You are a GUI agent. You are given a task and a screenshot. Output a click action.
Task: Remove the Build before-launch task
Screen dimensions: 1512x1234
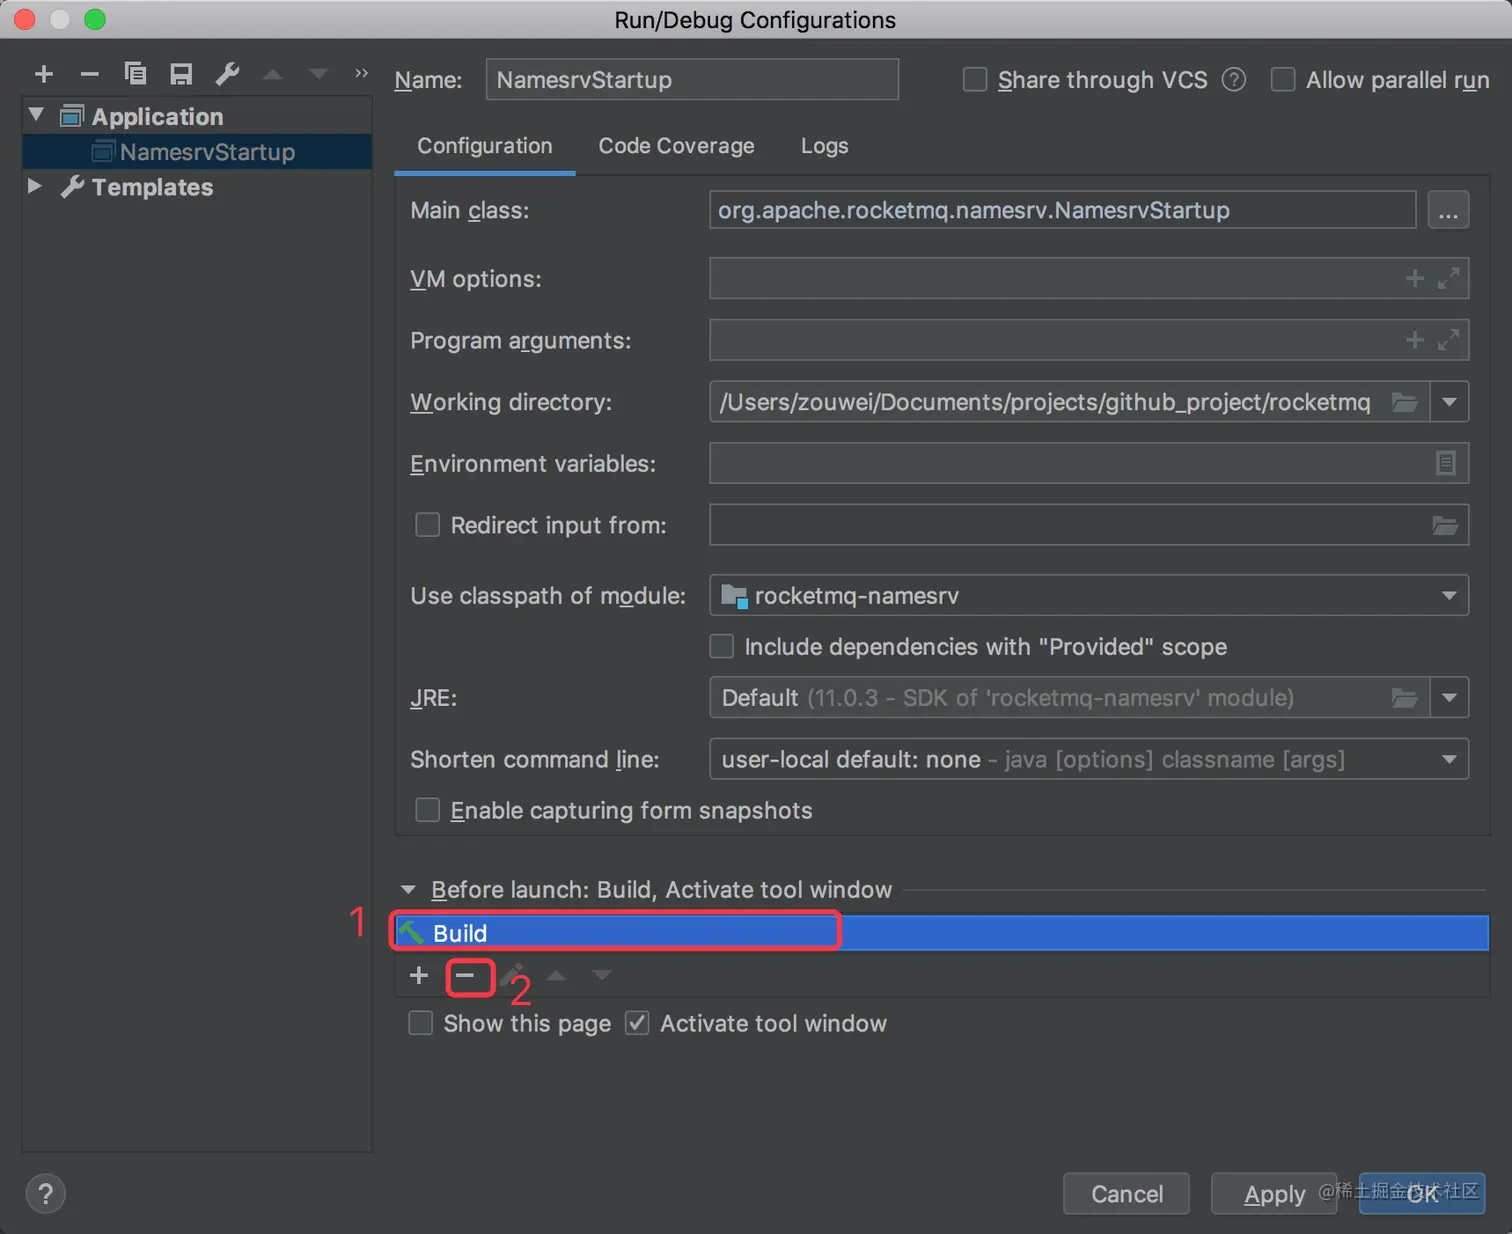(465, 975)
